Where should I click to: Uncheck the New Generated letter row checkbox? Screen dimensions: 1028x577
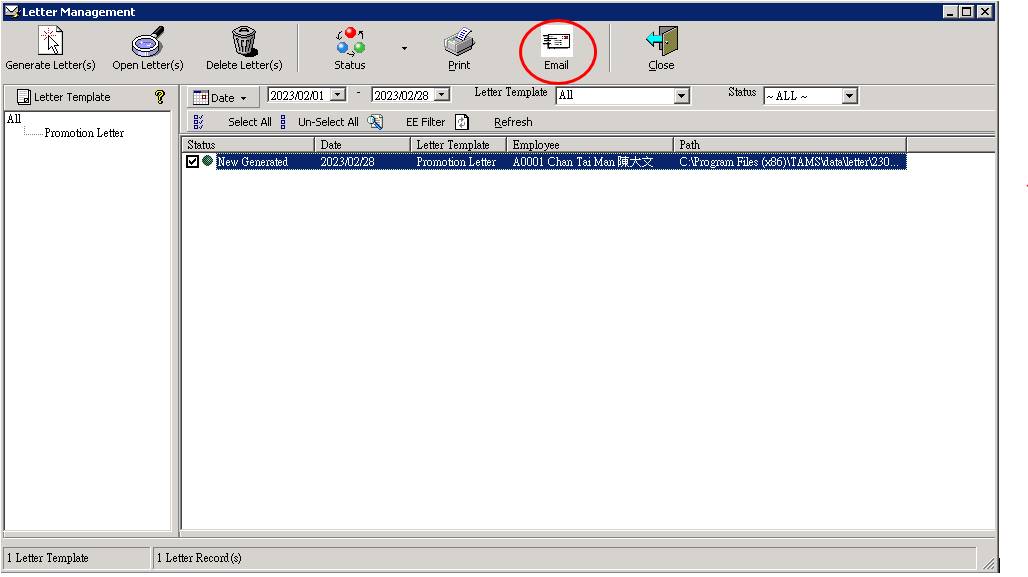tap(192, 161)
